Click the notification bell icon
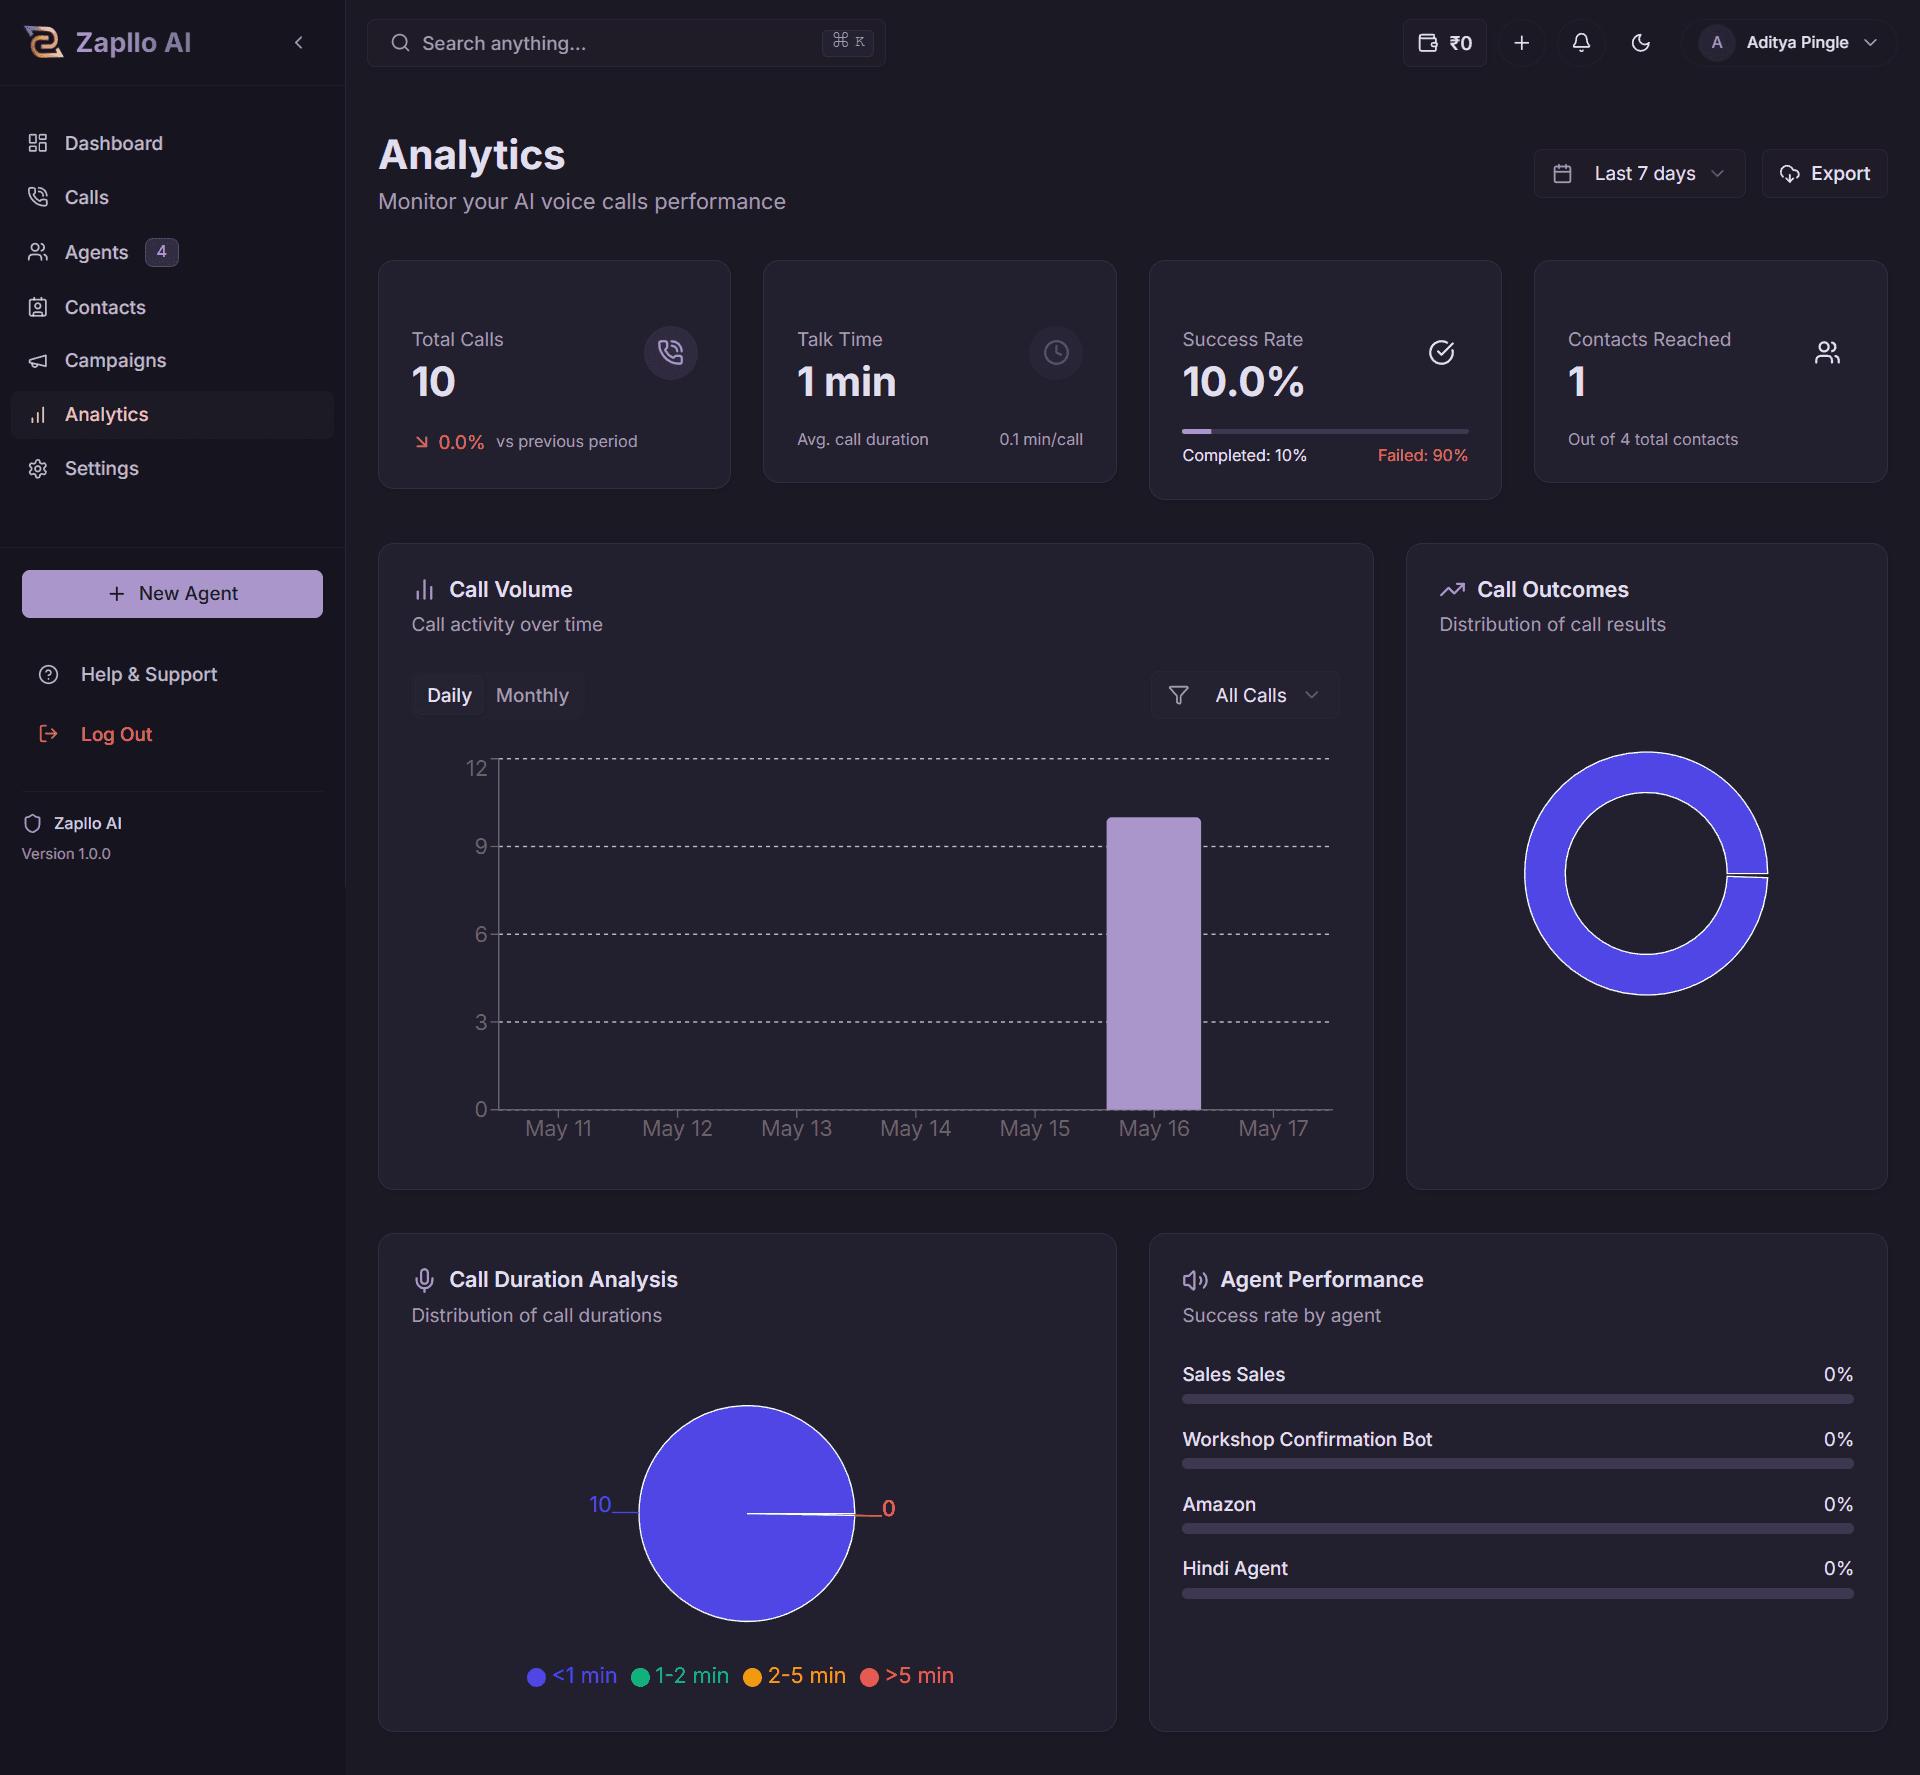1920x1775 pixels. click(x=1581, y=43)
